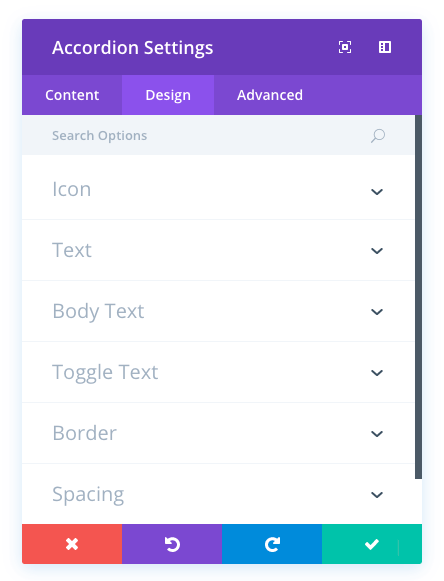Expand the Icon section chevron

point(377,192)
